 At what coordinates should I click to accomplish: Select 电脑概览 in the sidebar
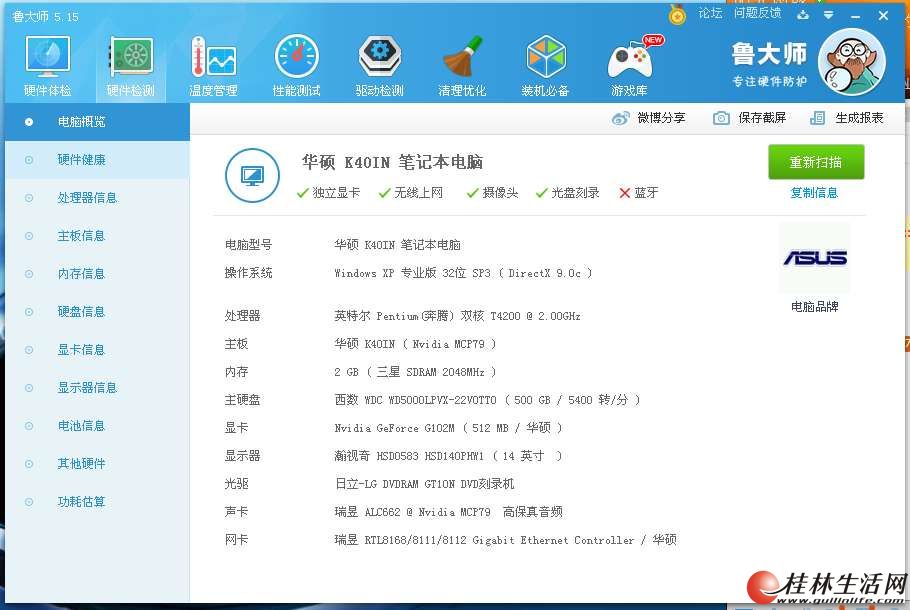point(97,122)
